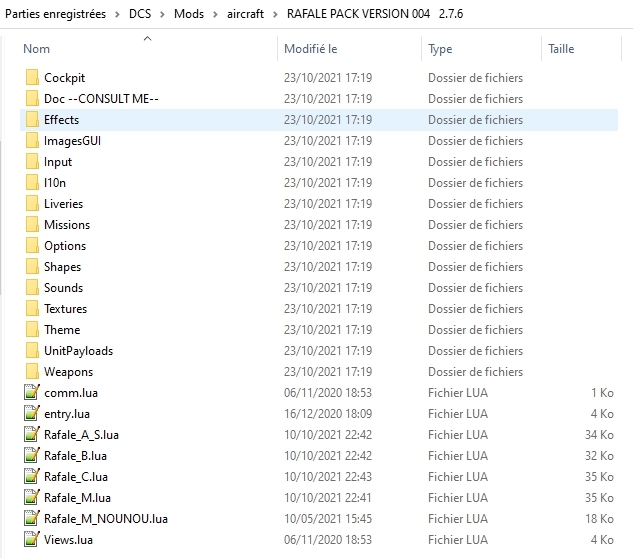Select the Sounds folder icon
This screenshot has width=633, height=558.
coord(32,287)
